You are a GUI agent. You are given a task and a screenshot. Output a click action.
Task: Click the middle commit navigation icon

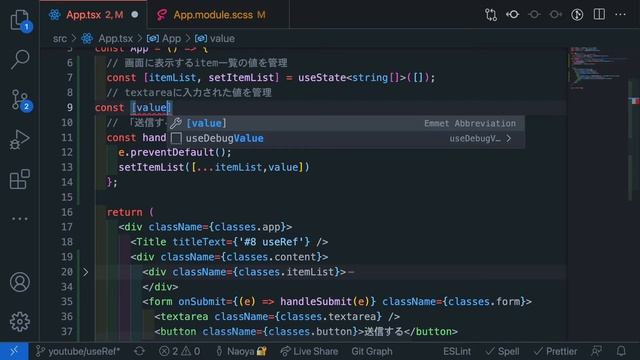pyautogui.click(x=534, y=15)
